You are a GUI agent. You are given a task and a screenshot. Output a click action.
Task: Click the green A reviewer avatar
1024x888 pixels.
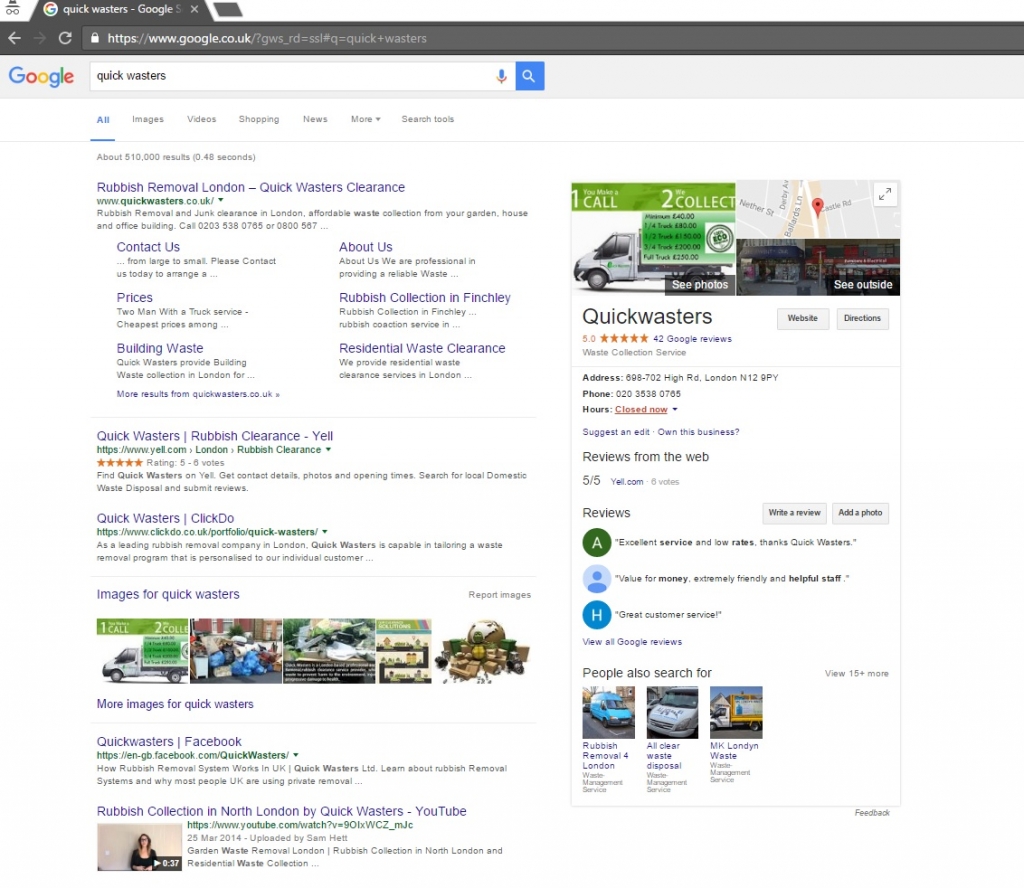coord(596,543)
